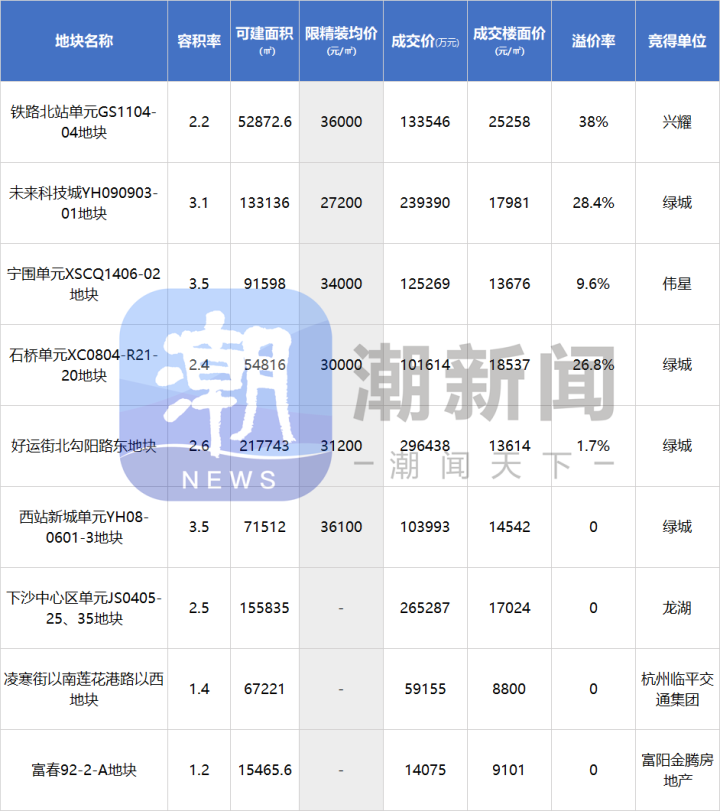Viewport: 720px width, 811px height.
Task: Click the 宁围单元XSCQ1406-02地块 cell
Action: [84, 284]
